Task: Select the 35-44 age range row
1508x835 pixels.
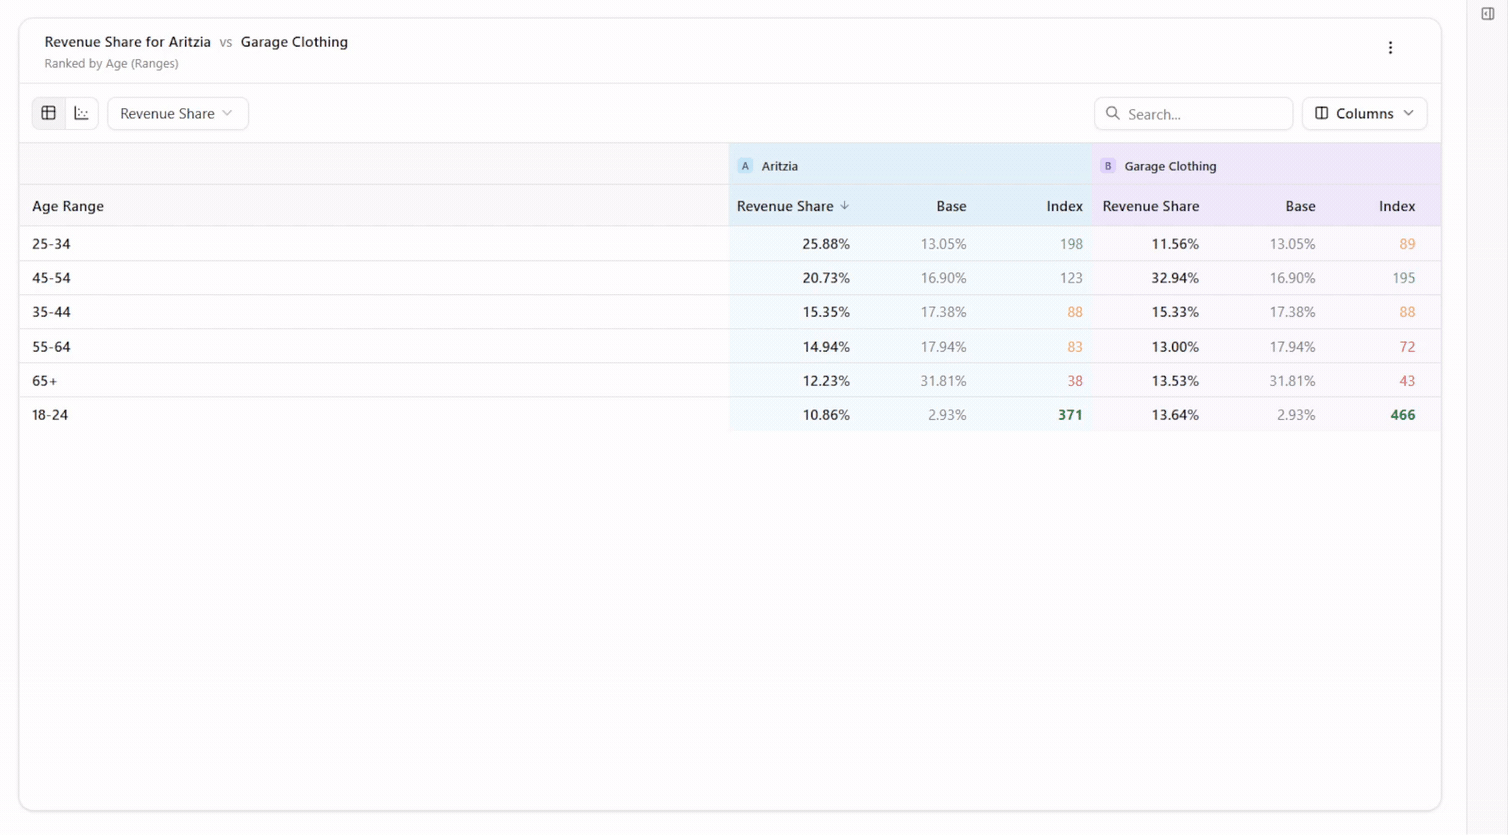Action: (x=730, y=312)
